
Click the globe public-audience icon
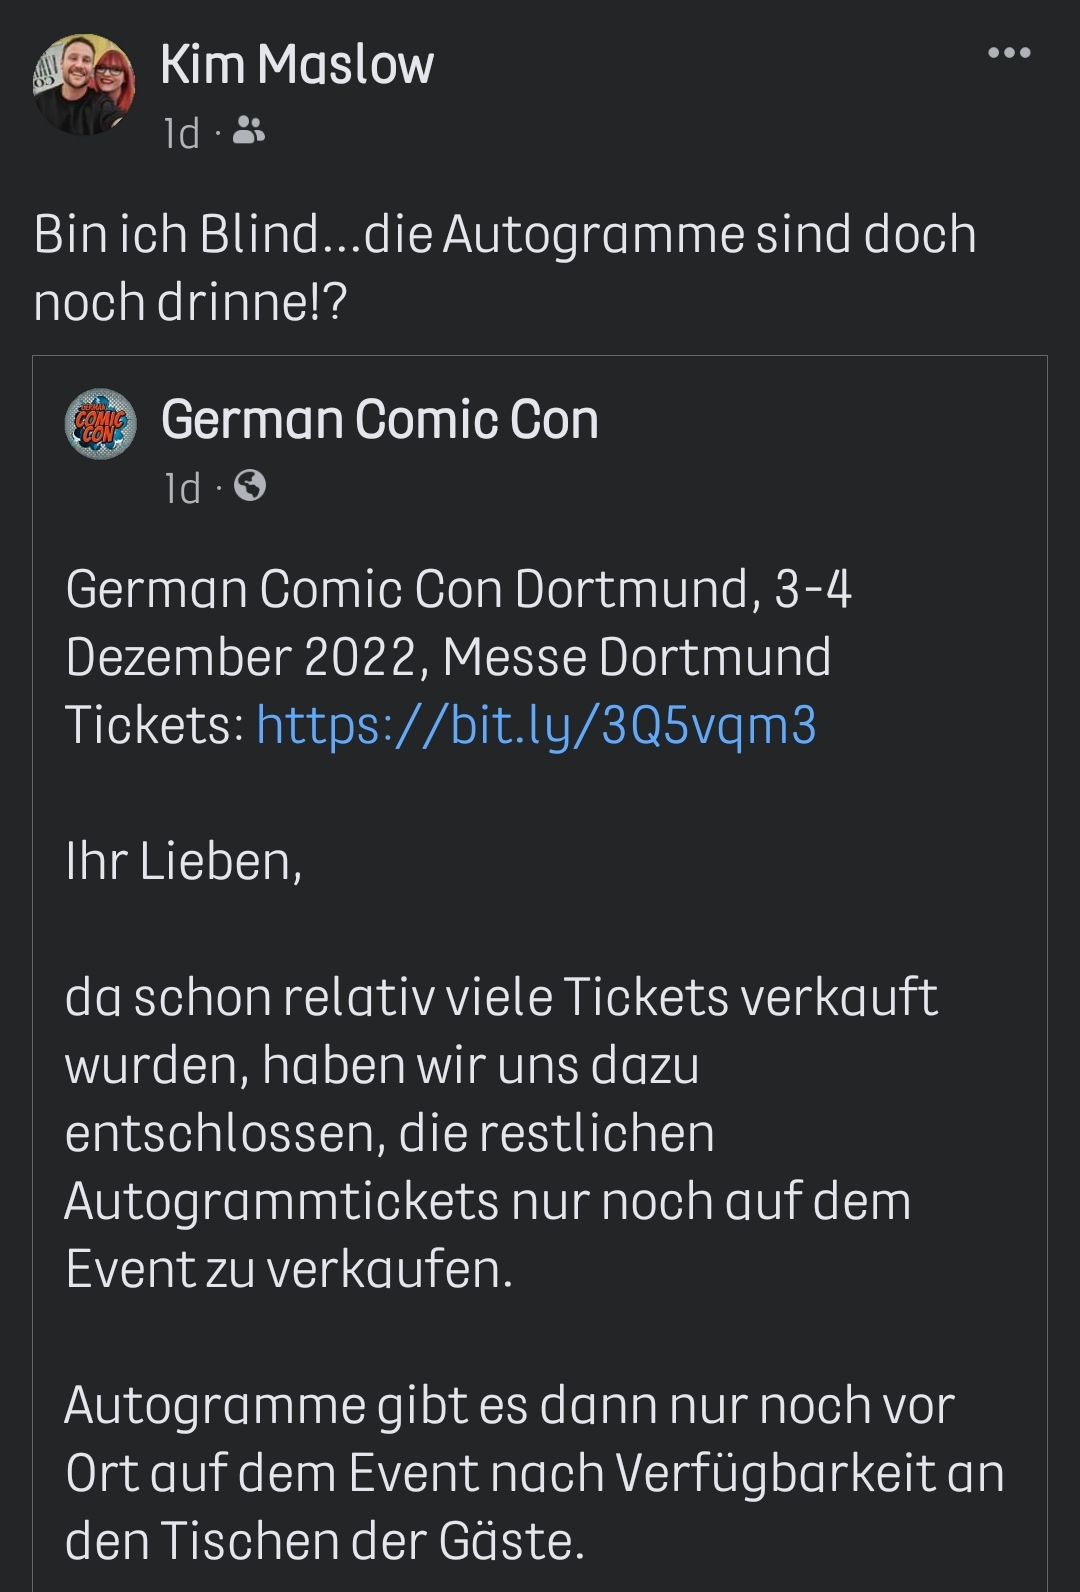(x=250, y=486)
